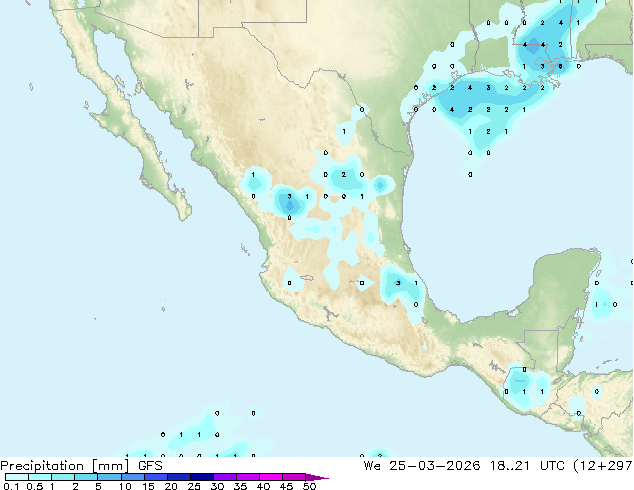
Task: Click the above-50 mm legend arrow tip
Action: pos(317,477)
